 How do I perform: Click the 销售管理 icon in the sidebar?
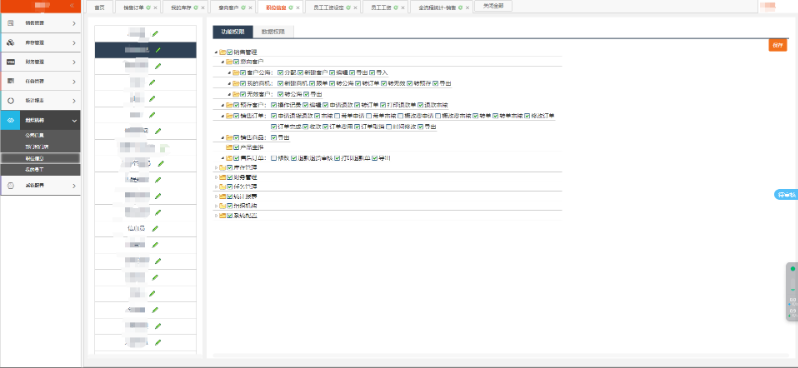click(x=11, y=23)
